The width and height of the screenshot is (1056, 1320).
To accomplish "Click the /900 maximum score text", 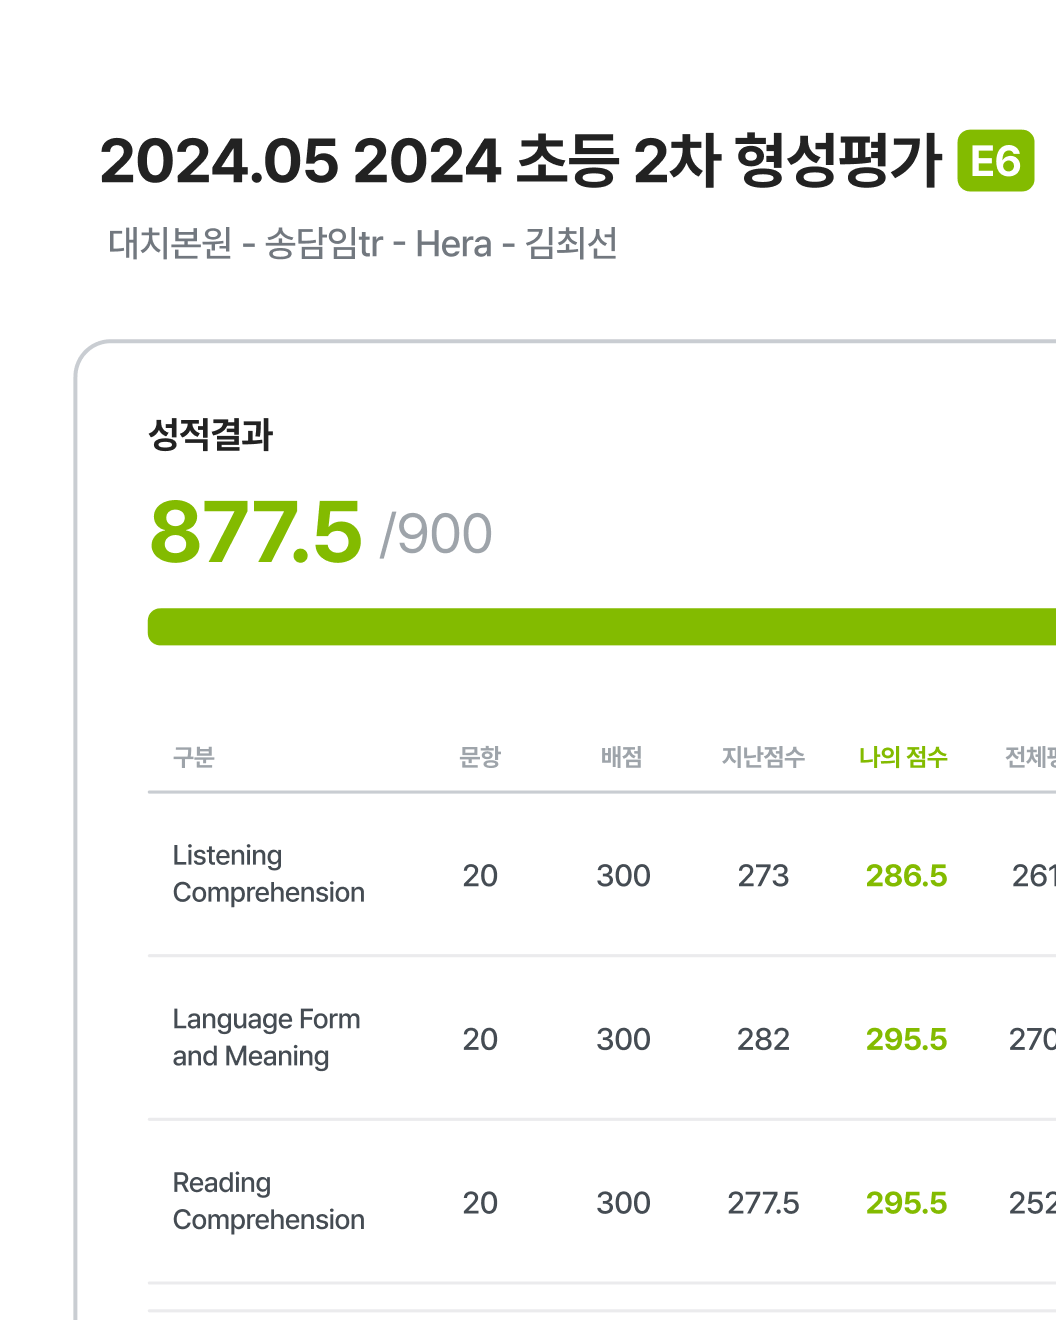I will pyautogui.click(x=436, y=534).
